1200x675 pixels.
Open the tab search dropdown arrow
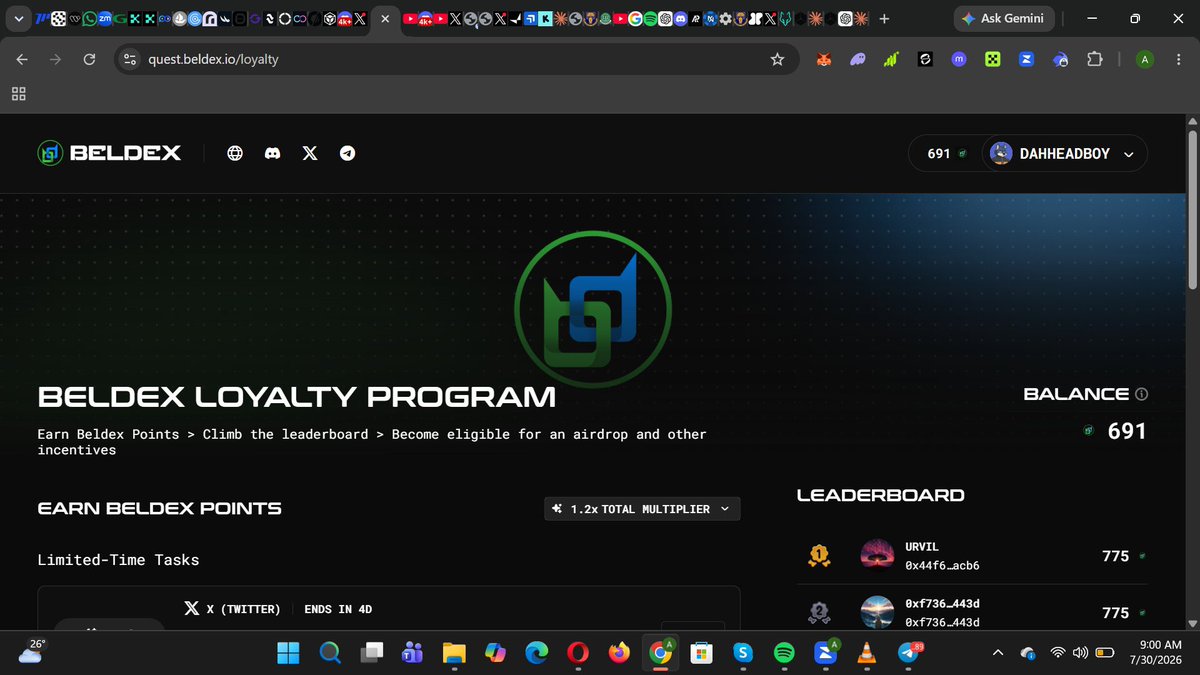(x=19, y=19)
